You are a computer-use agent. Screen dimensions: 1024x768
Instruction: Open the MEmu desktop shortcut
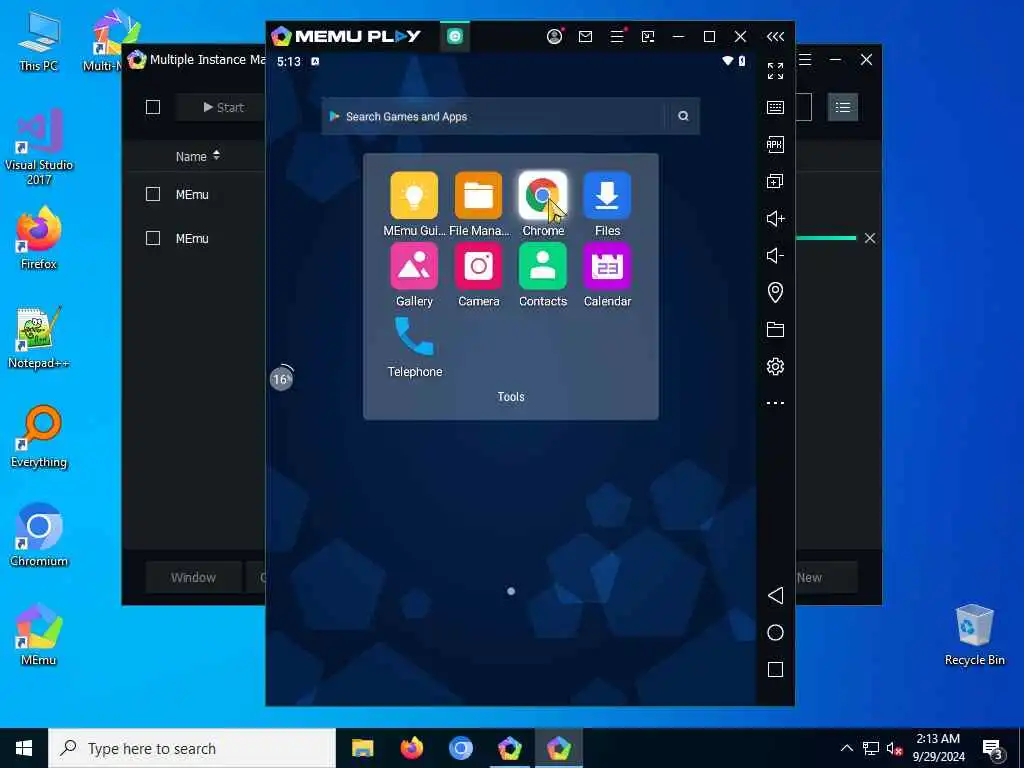[39, 634]
